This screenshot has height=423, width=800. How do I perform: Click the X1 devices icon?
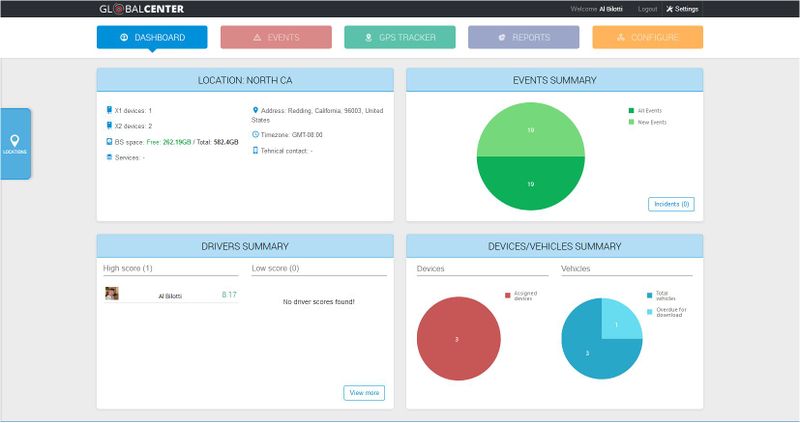tap(109, 110)
